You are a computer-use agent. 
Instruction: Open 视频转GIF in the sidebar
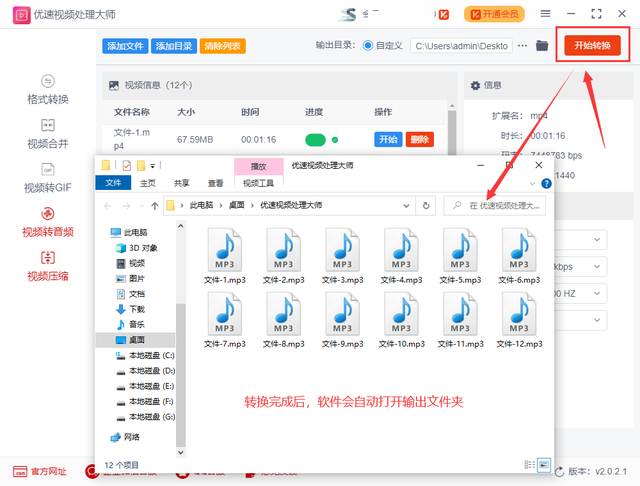(x=48, y=178)
